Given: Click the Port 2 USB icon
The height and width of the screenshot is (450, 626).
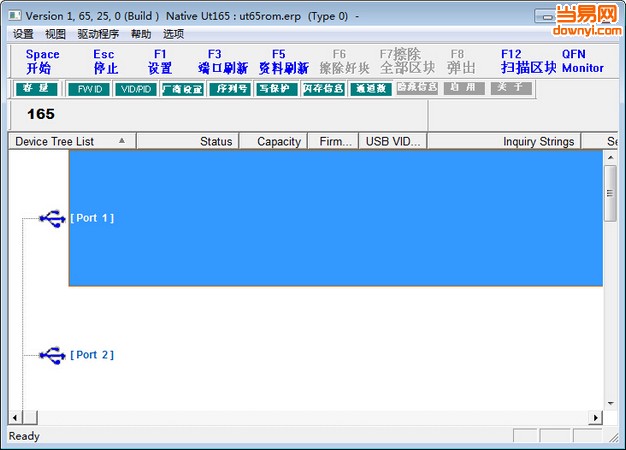Looking at the screenshot, I should pyautogui.click(x=52, y=354).
